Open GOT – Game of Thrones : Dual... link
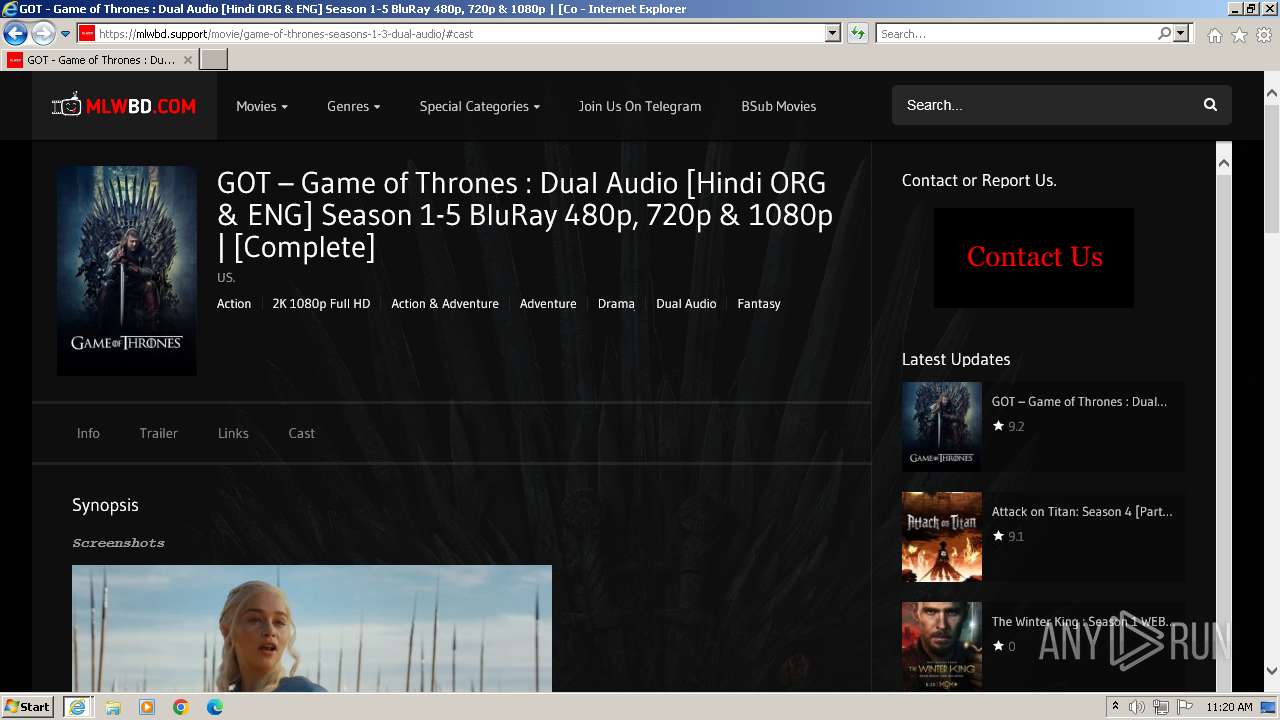 coord(1079,402)
